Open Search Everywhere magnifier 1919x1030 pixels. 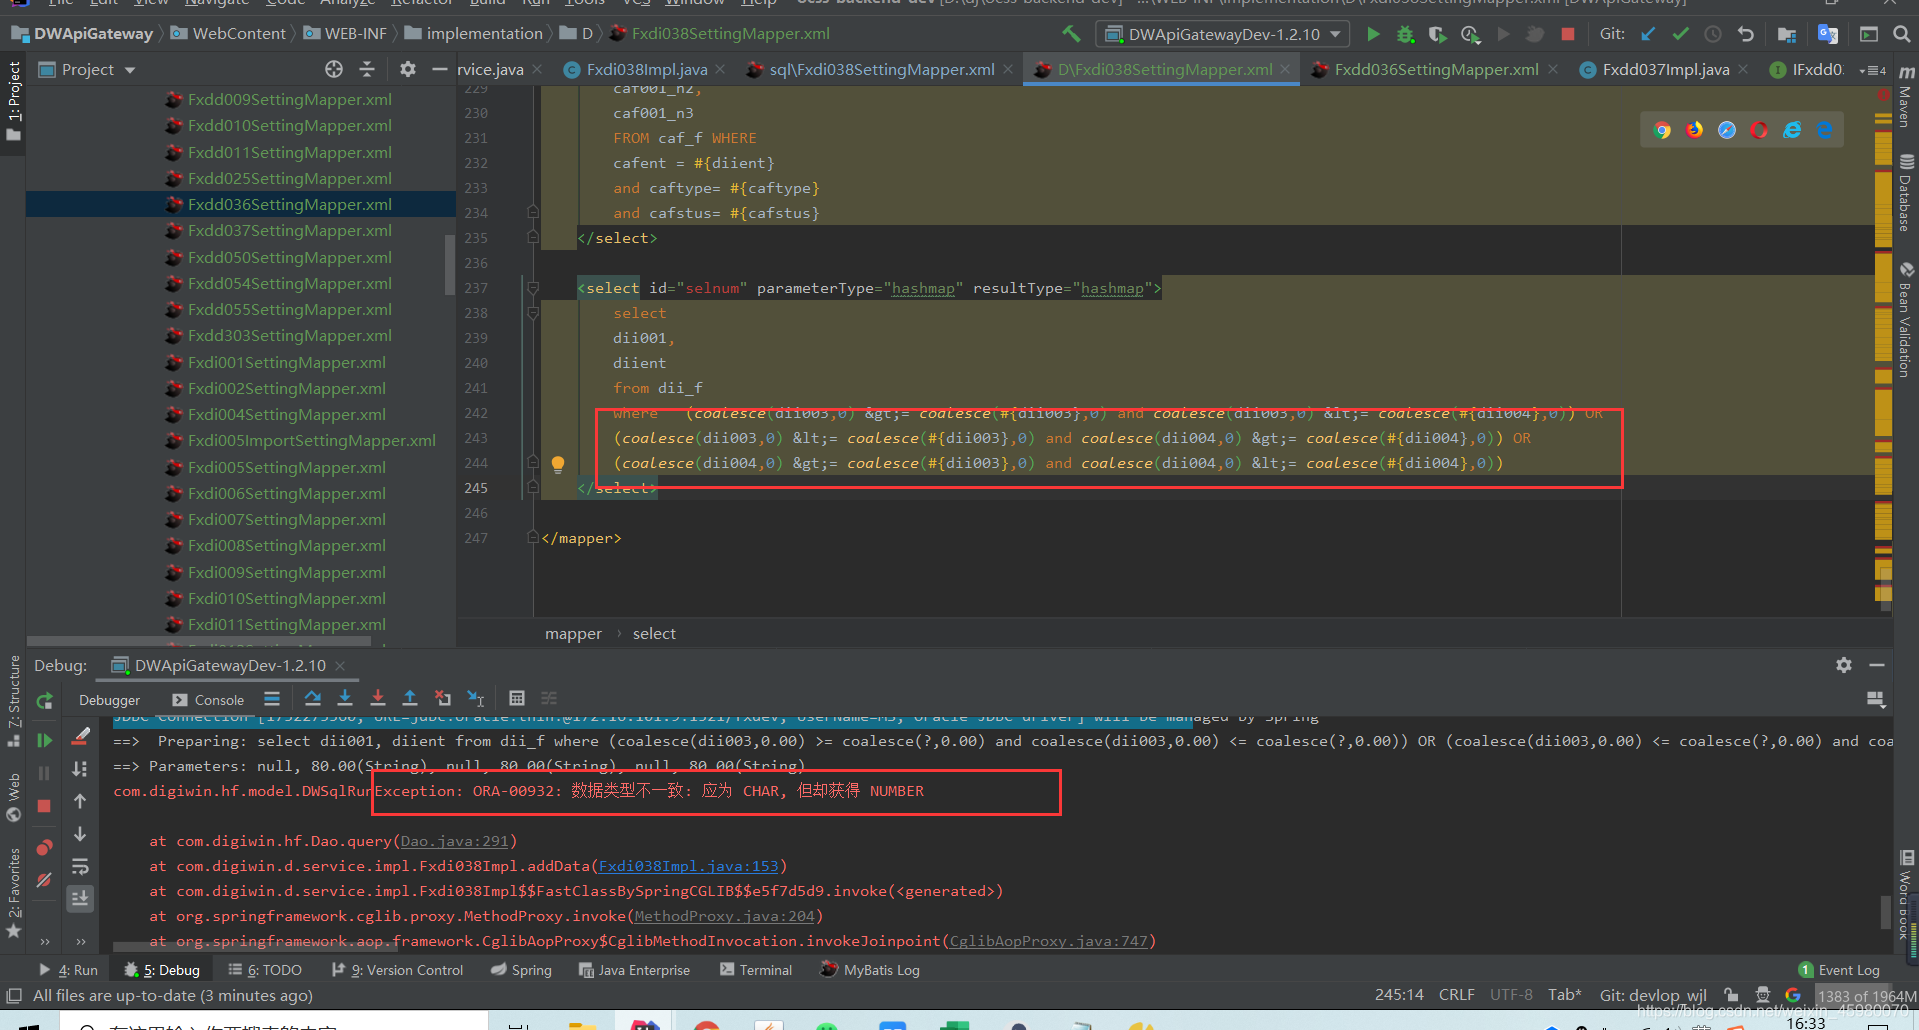1901,34
